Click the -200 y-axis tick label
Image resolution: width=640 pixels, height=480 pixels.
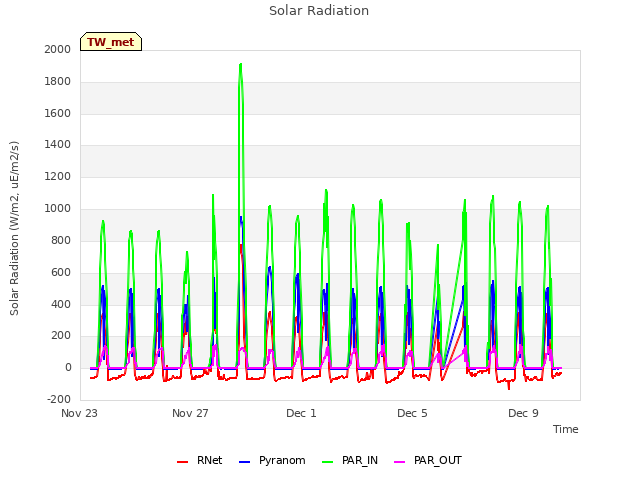[x=59, y=400]
